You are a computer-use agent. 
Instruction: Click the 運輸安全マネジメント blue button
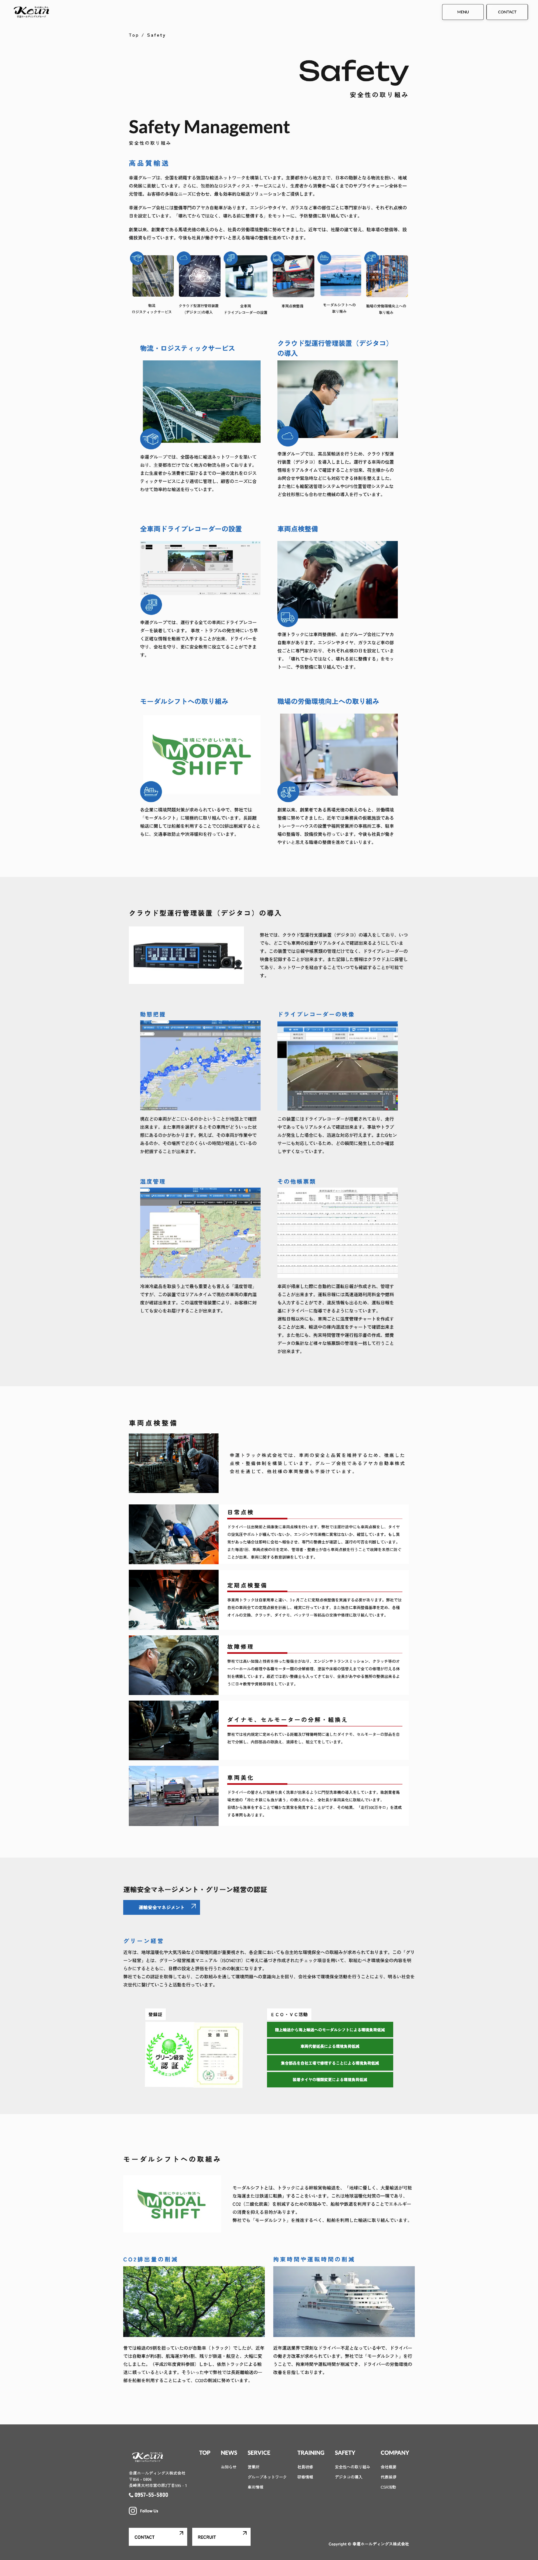pyautogui.click(x=161, y=1907)
